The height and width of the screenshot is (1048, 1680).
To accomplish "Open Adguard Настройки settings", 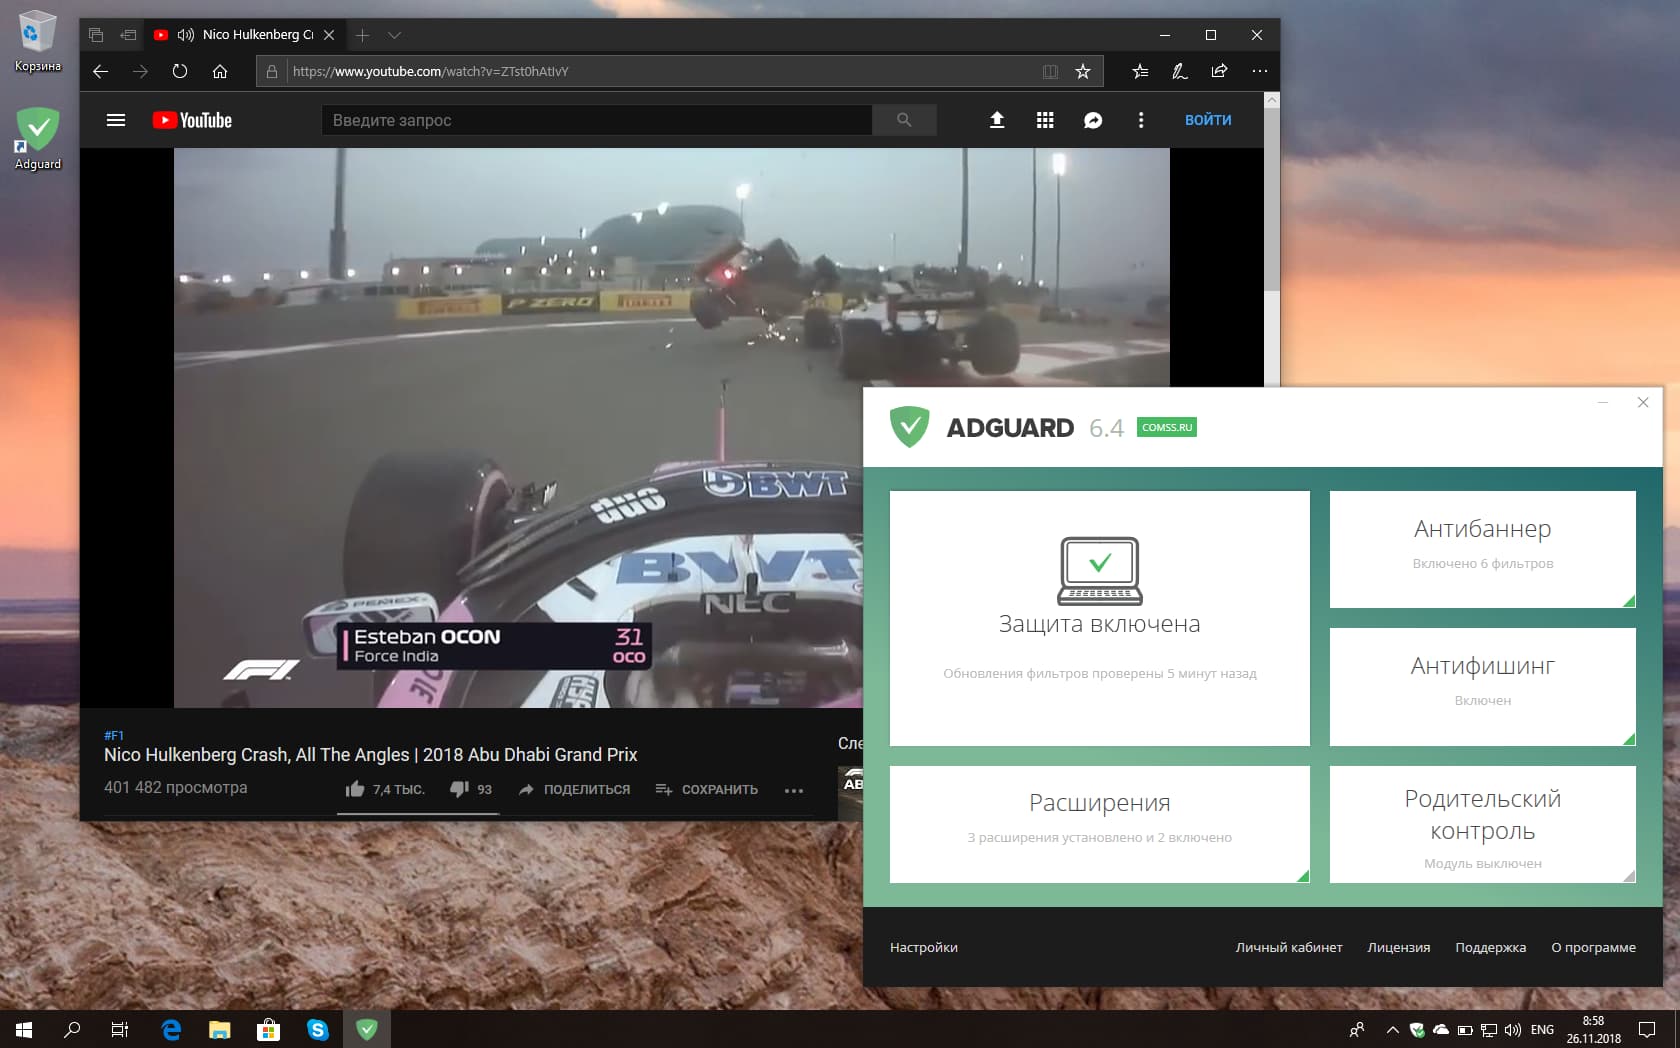I will 923,947.
